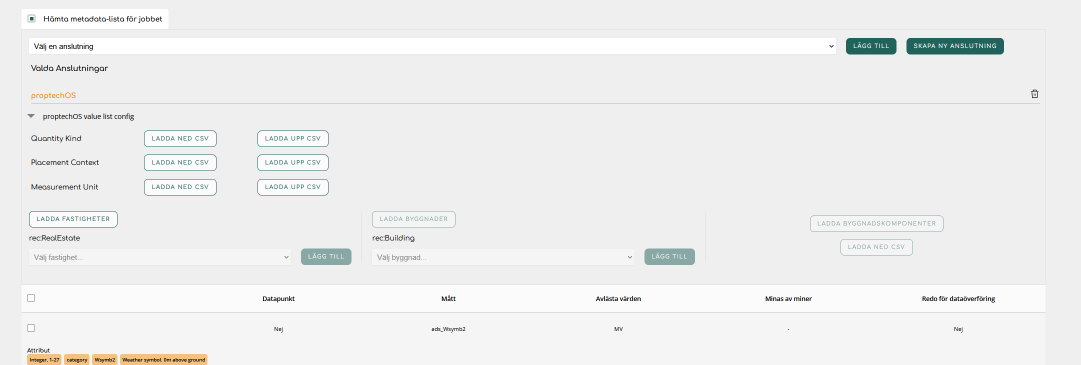Viewport: 1081px width, 365px height.
Task: Download the Quantity Kind CSV
Action: click(180, 138)
